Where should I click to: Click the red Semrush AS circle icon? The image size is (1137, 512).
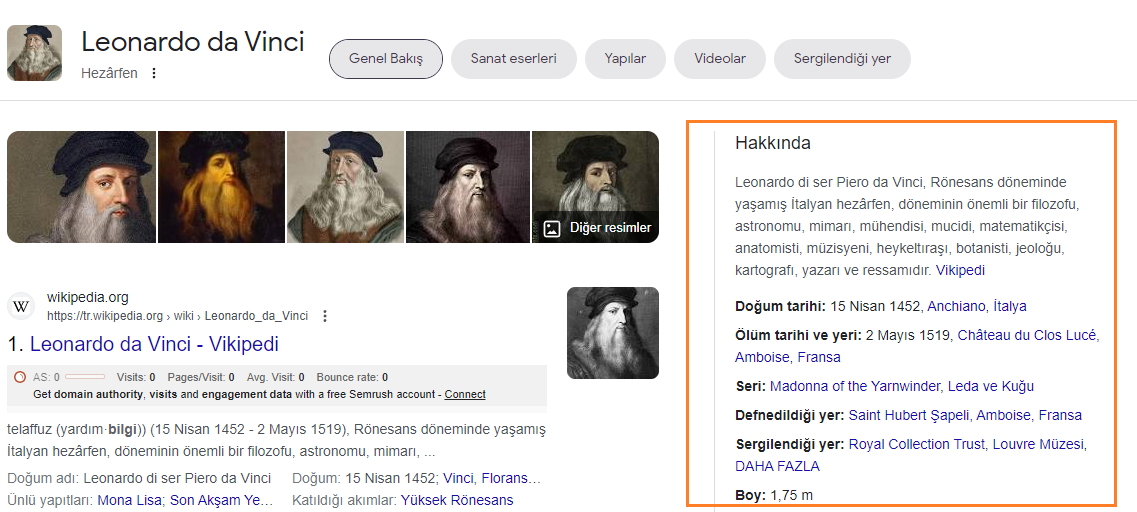click(x=20, y=377)
